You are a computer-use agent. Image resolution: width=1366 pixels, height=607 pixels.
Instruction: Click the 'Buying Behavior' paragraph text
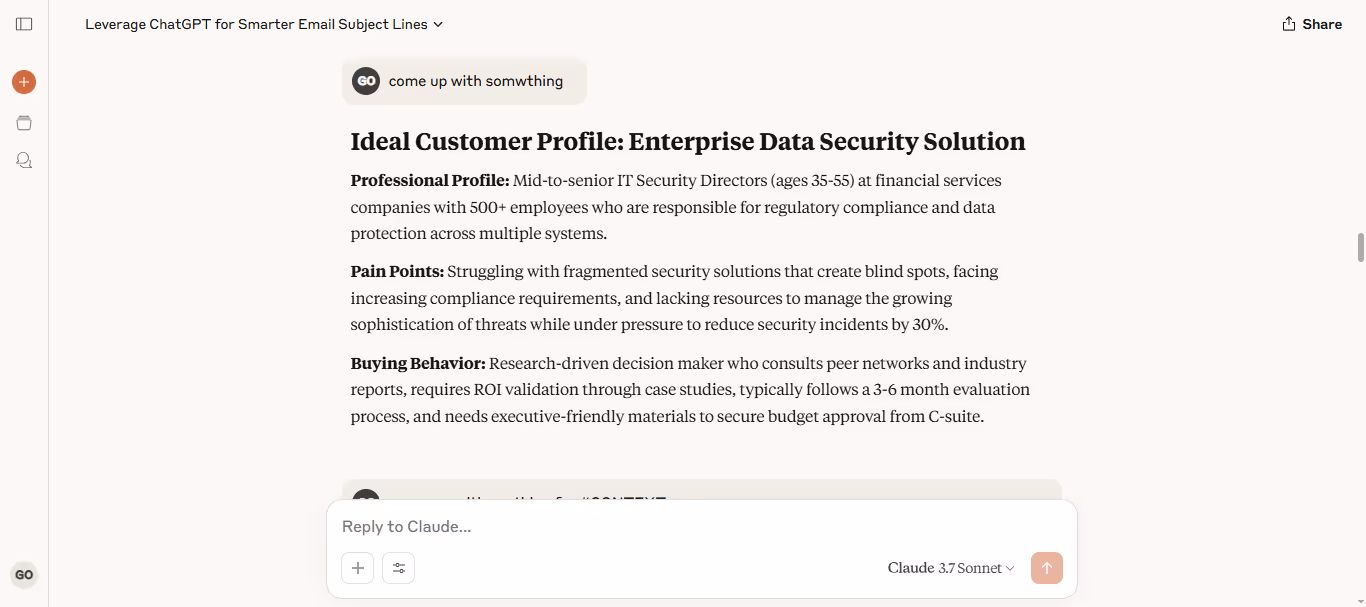(x=690, y=390)
